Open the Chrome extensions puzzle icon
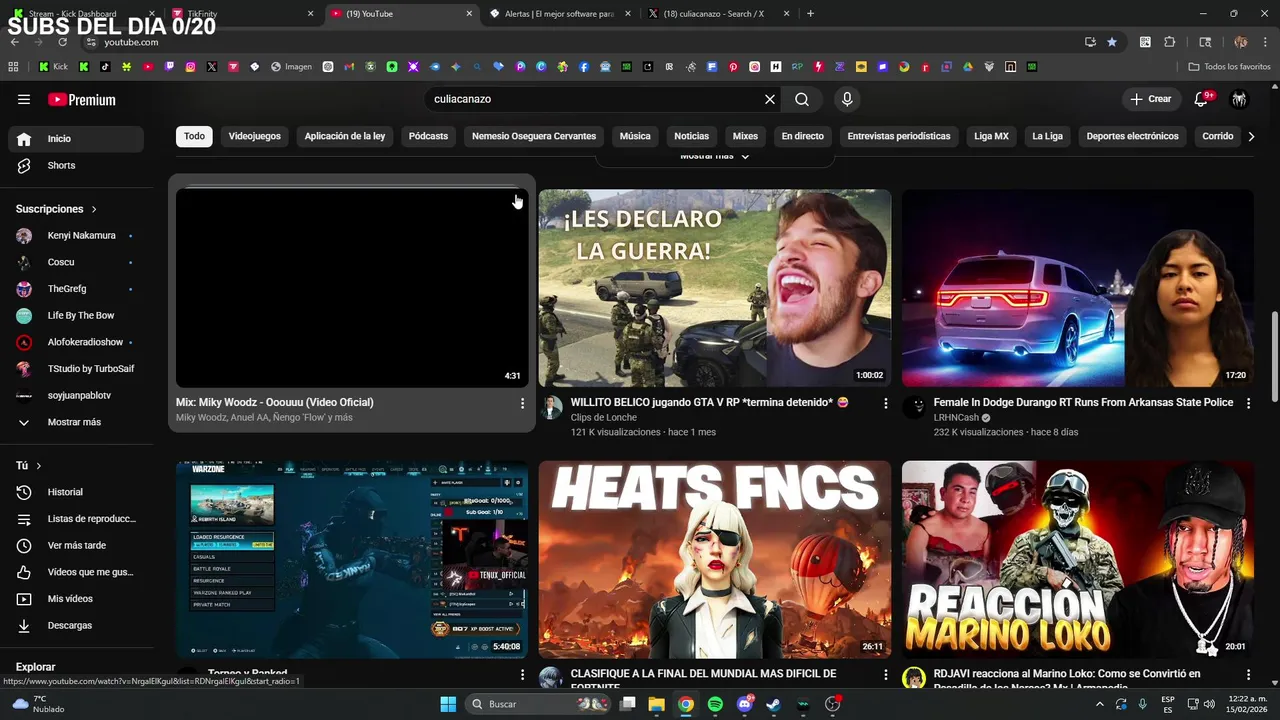Screen dimensions: 1280x720 pyautogui.click(x=1170, y=42)
